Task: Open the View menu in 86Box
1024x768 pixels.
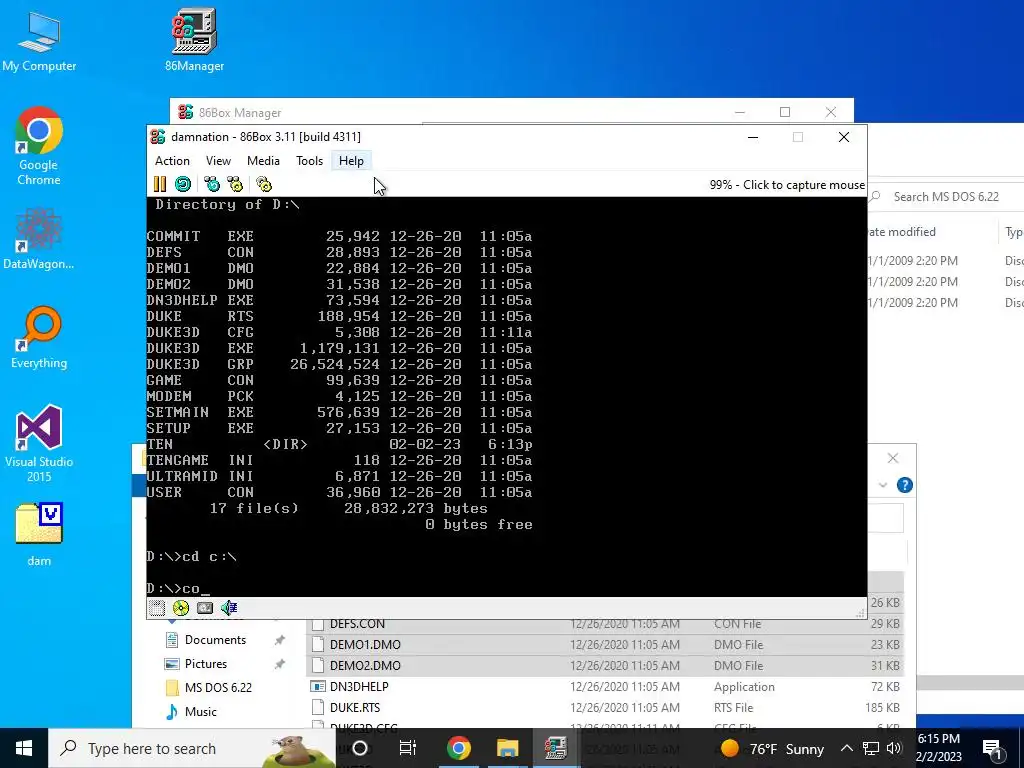Action: 218,161
